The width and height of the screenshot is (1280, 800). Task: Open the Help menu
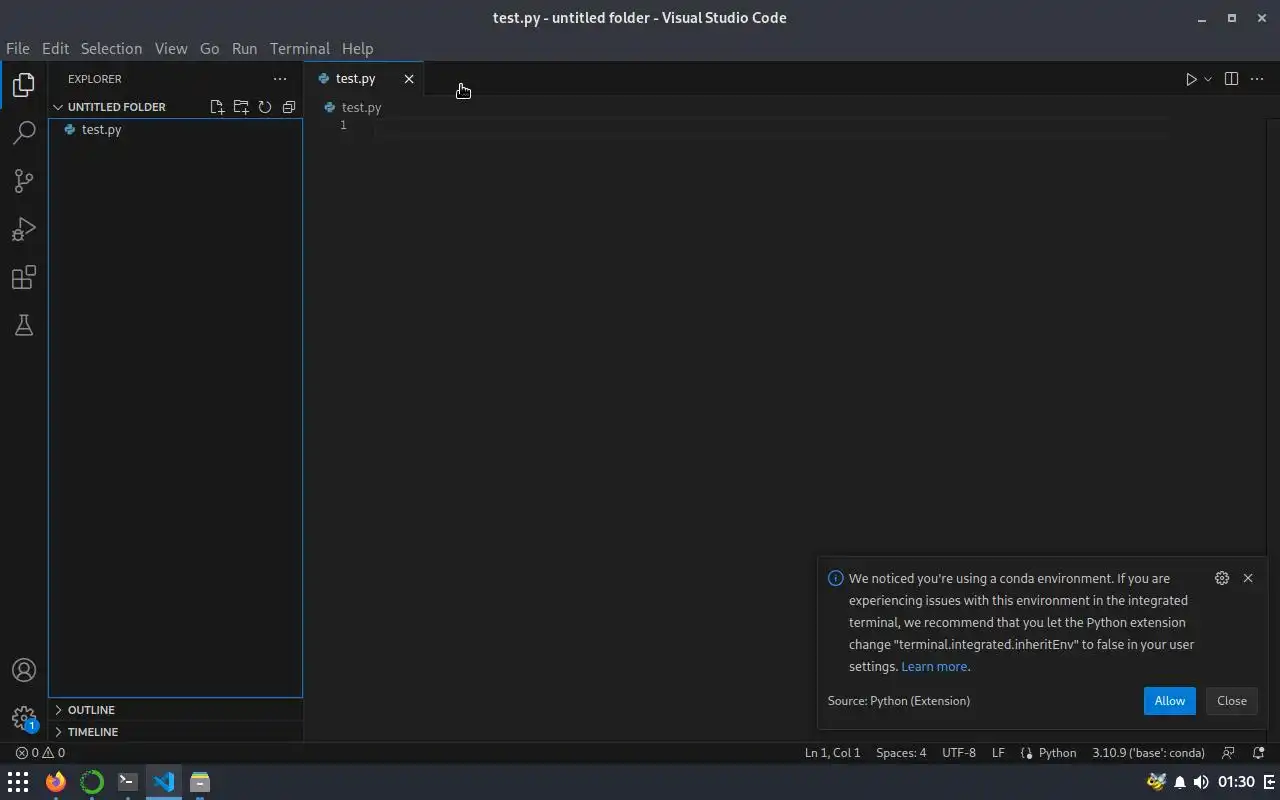(x=357, y=48)
